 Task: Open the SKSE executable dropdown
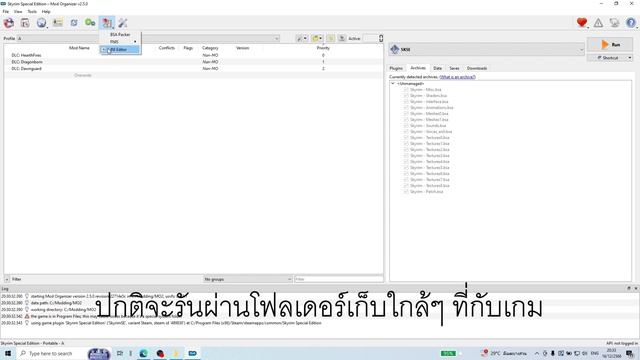point(487,49)
